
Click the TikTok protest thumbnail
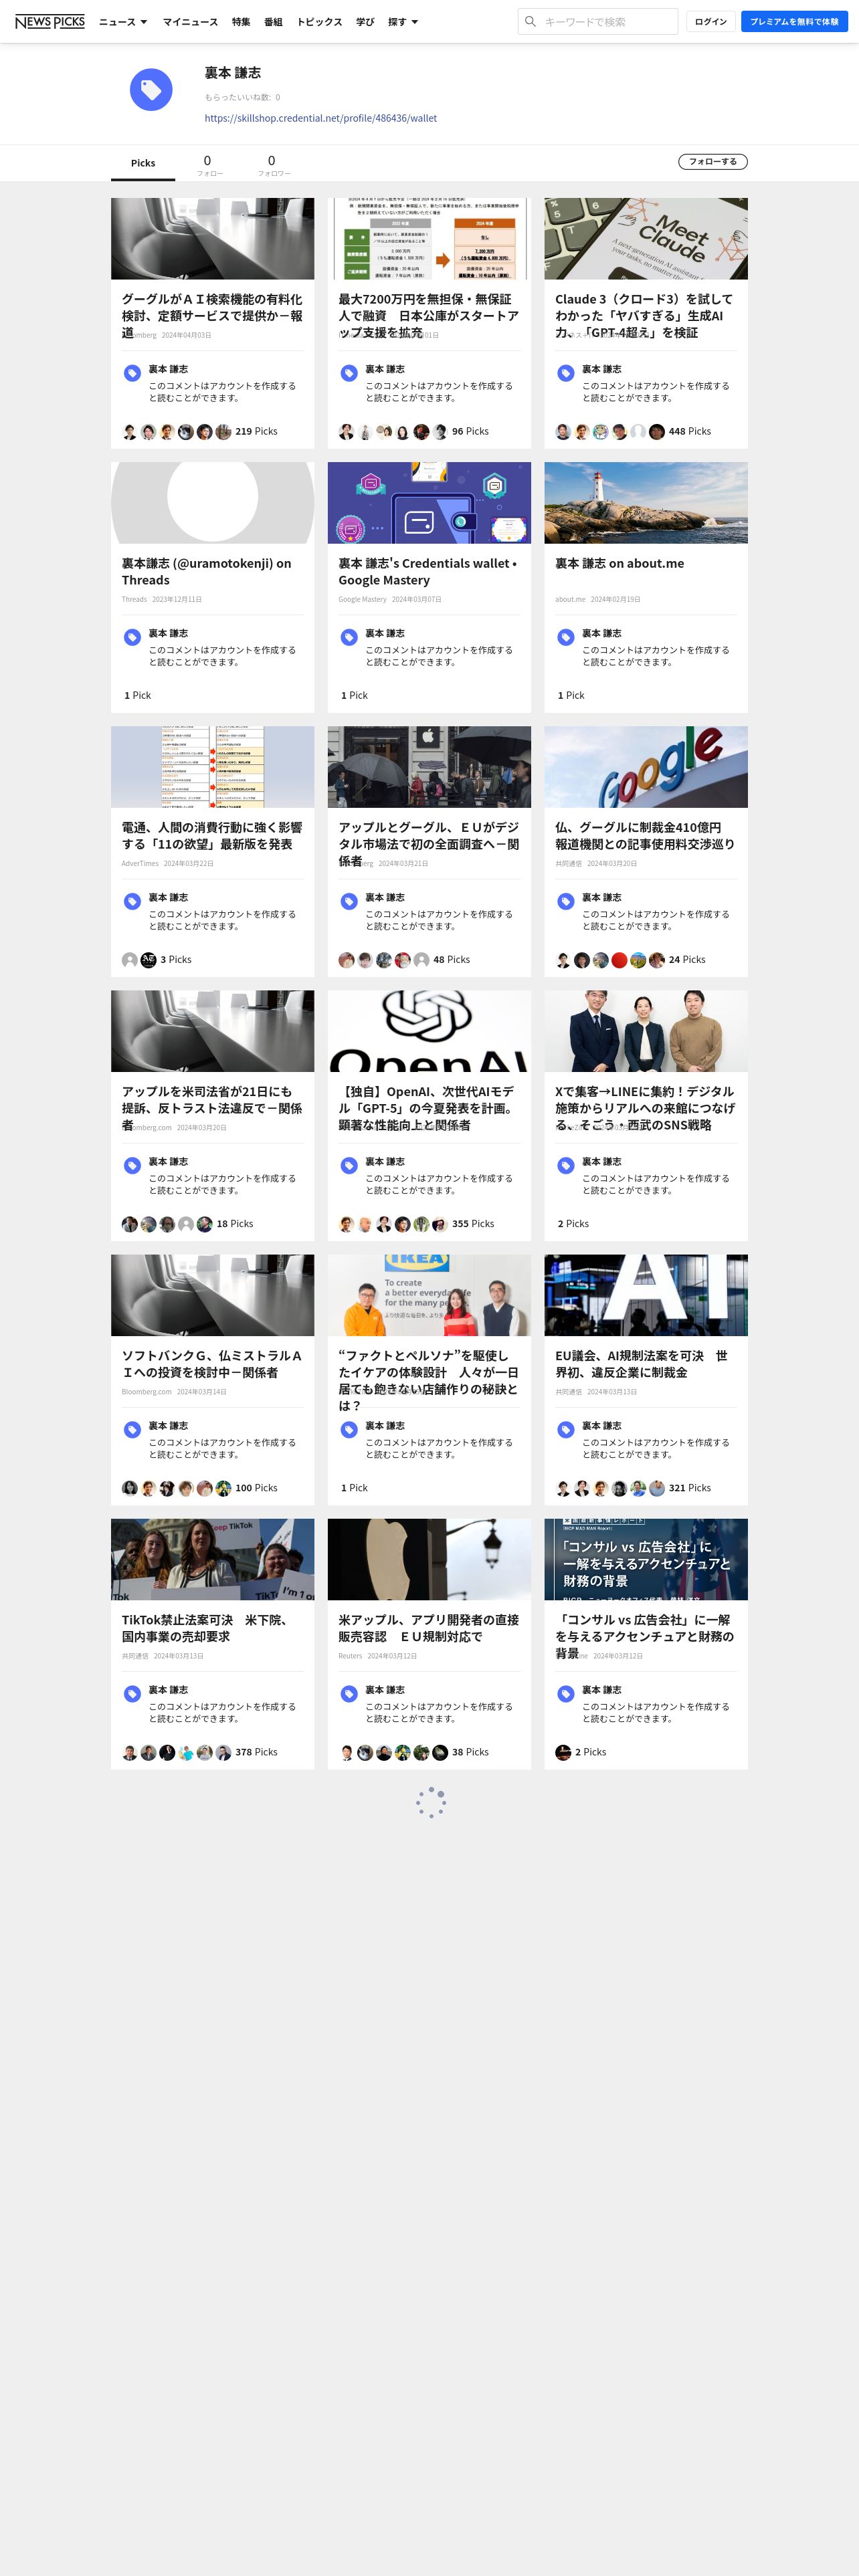click(212, 1559)
